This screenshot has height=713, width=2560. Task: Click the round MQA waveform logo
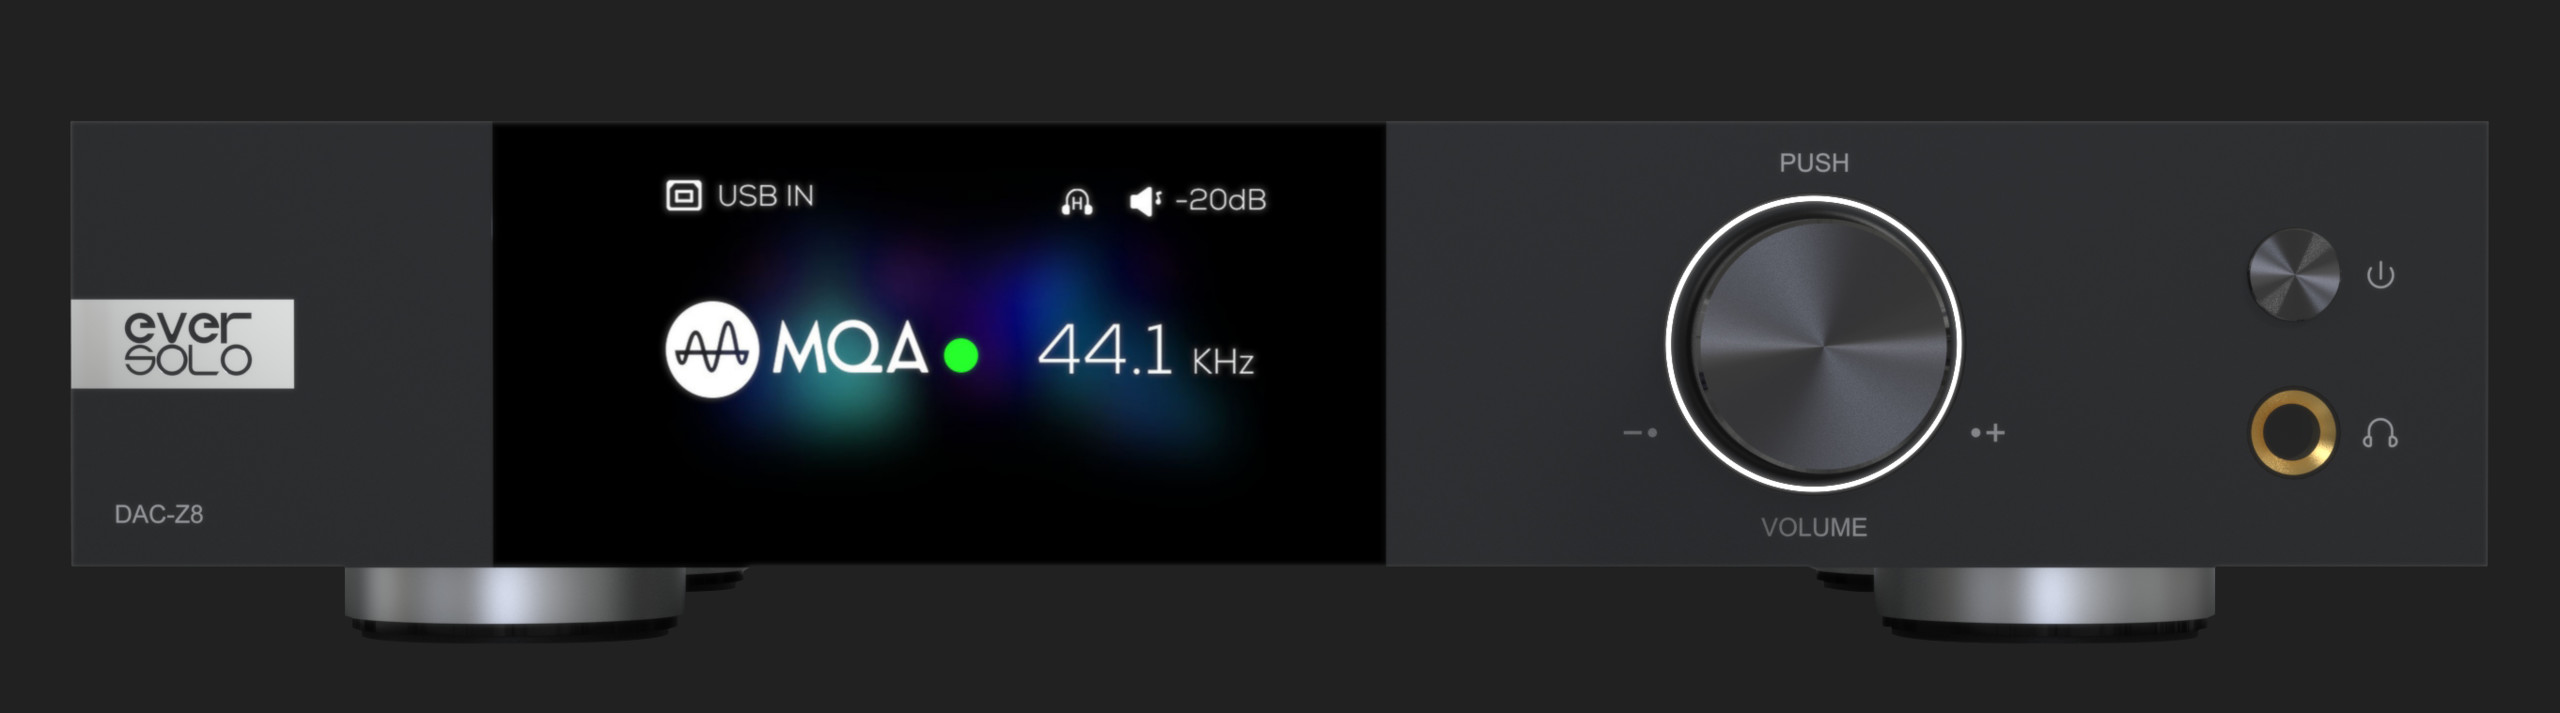(712, 350)
